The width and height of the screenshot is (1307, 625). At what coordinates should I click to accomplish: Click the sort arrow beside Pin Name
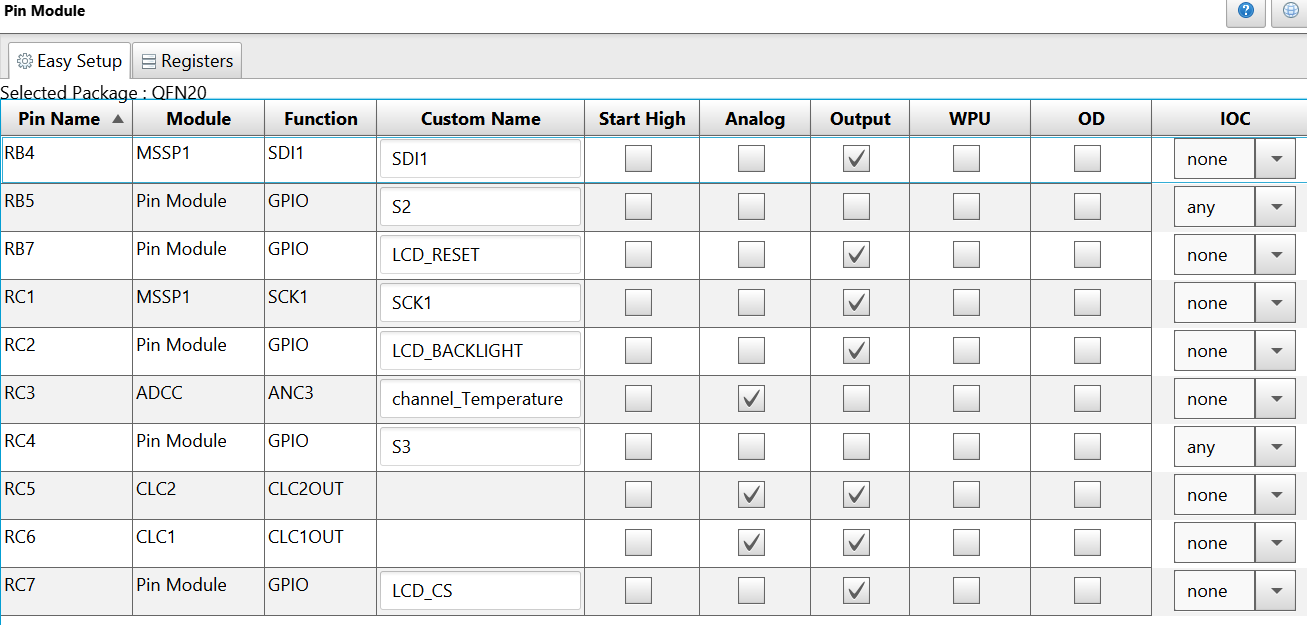click(118, 119)
